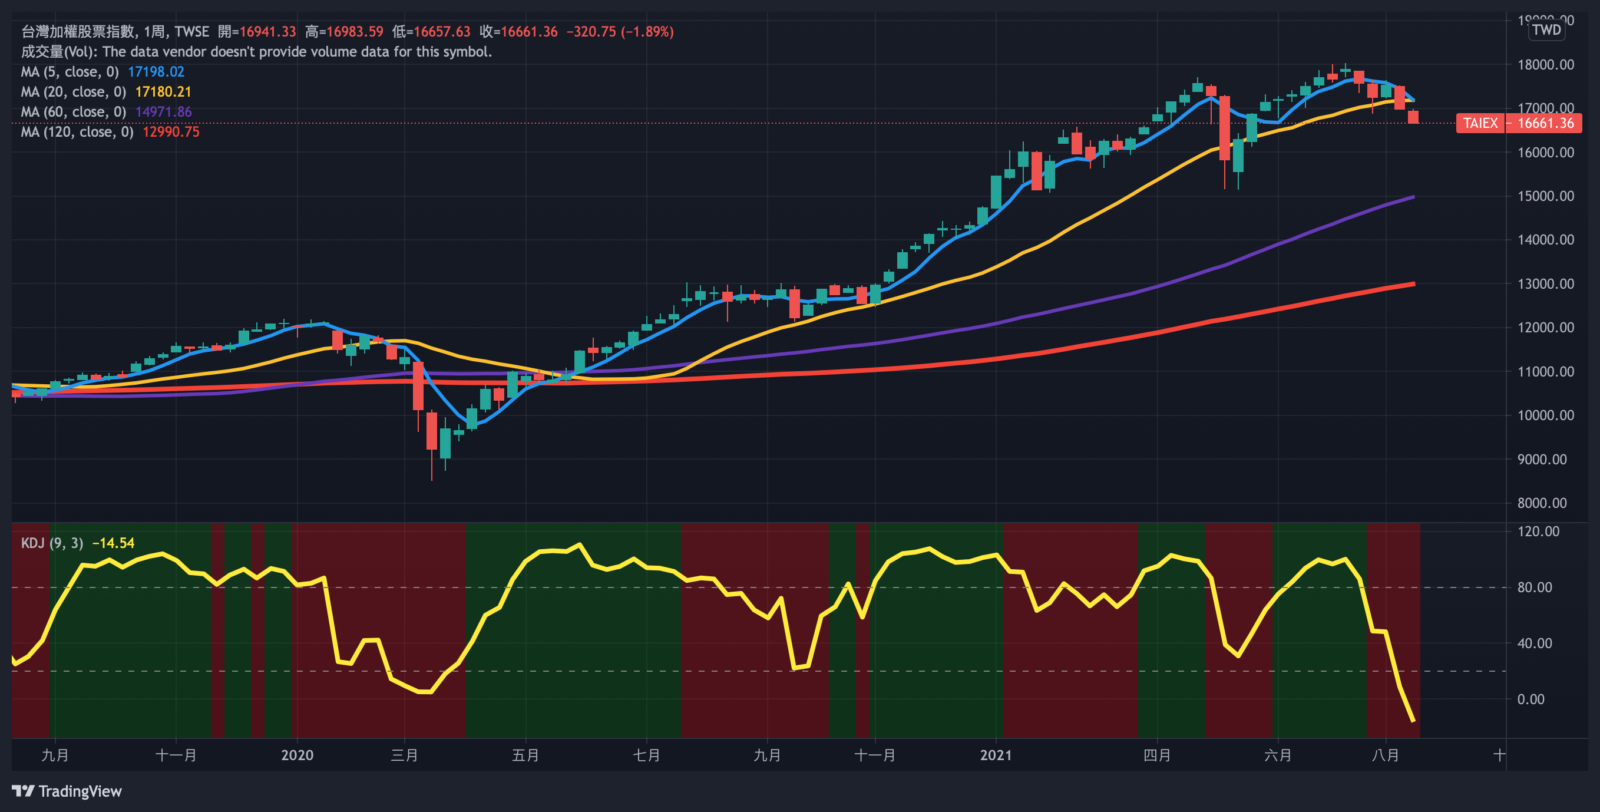Click the 台灣加權股票指數 symbol title
Screen dimensions: 1600x812
click(78, 32)
